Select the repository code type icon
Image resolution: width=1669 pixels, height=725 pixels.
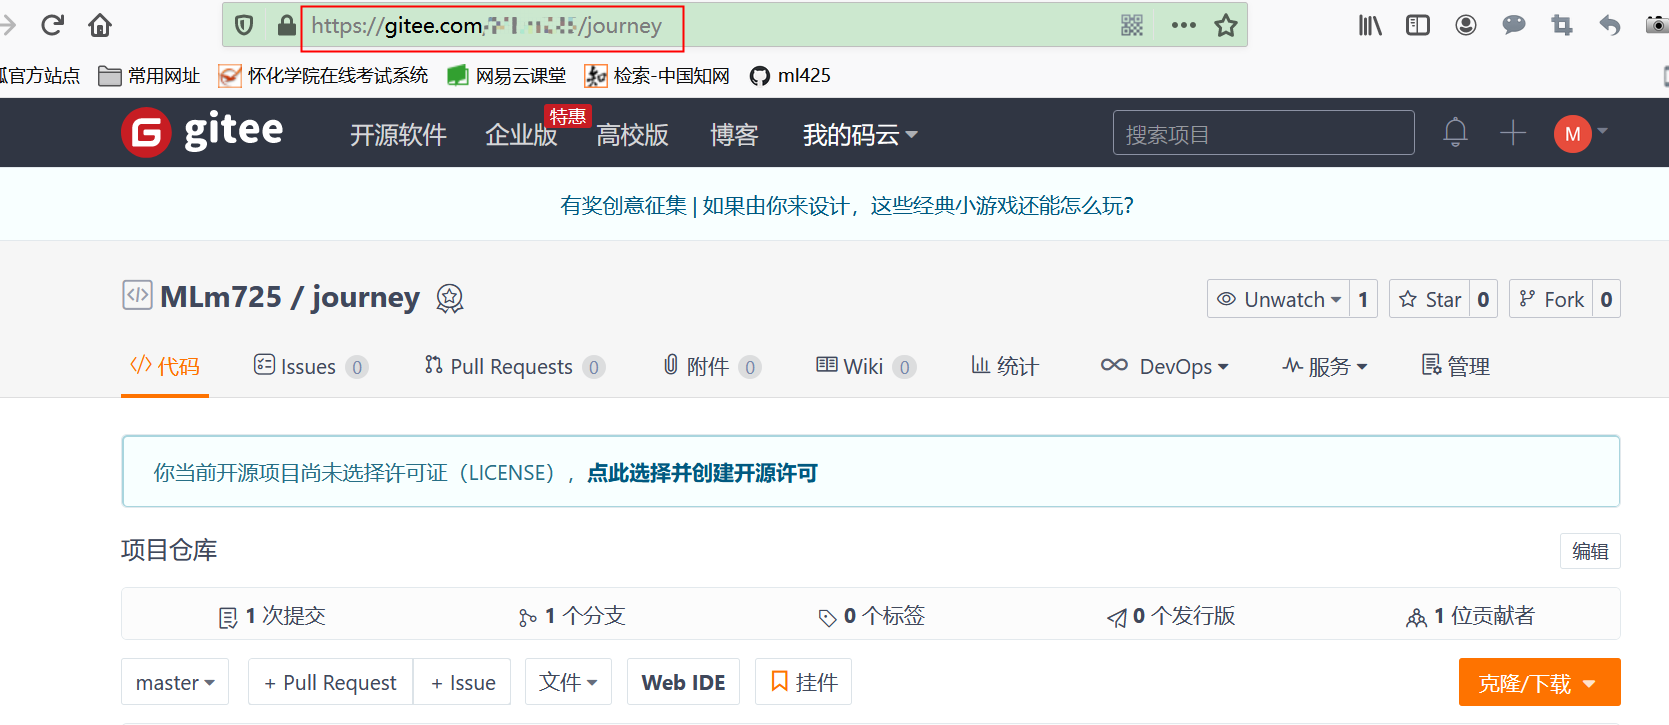(x=137, y=295)
